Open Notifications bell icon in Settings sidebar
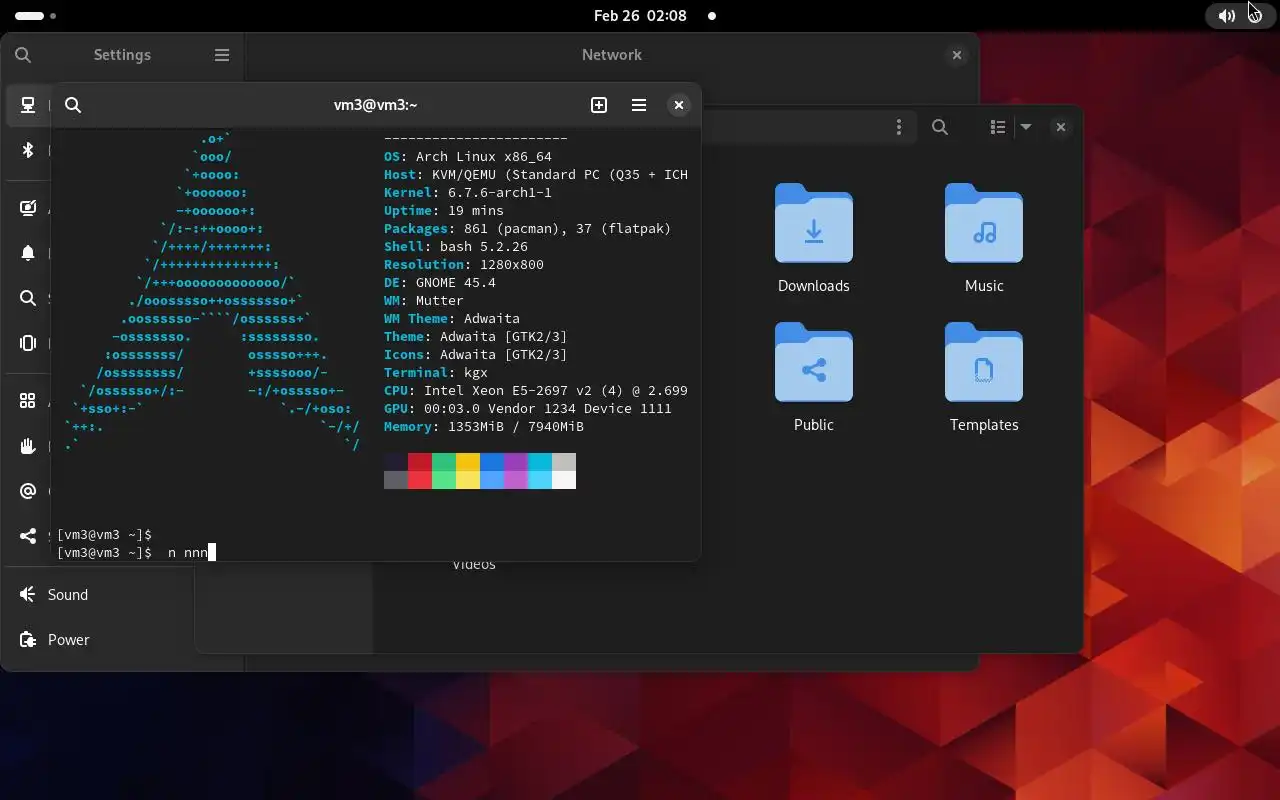 (x=28, y=253)
